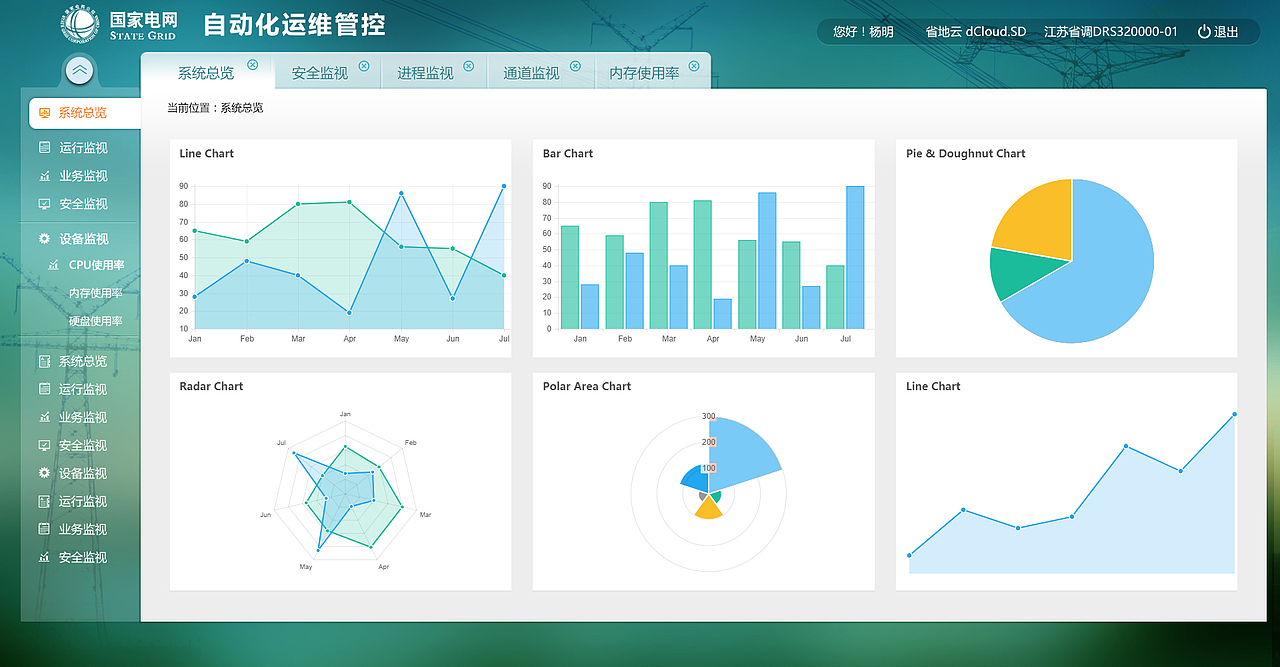Expand the collapsed 设备监视 in the lower sidebar group
The height and width of the screenshot is (667, 1280).
(83, 473)
